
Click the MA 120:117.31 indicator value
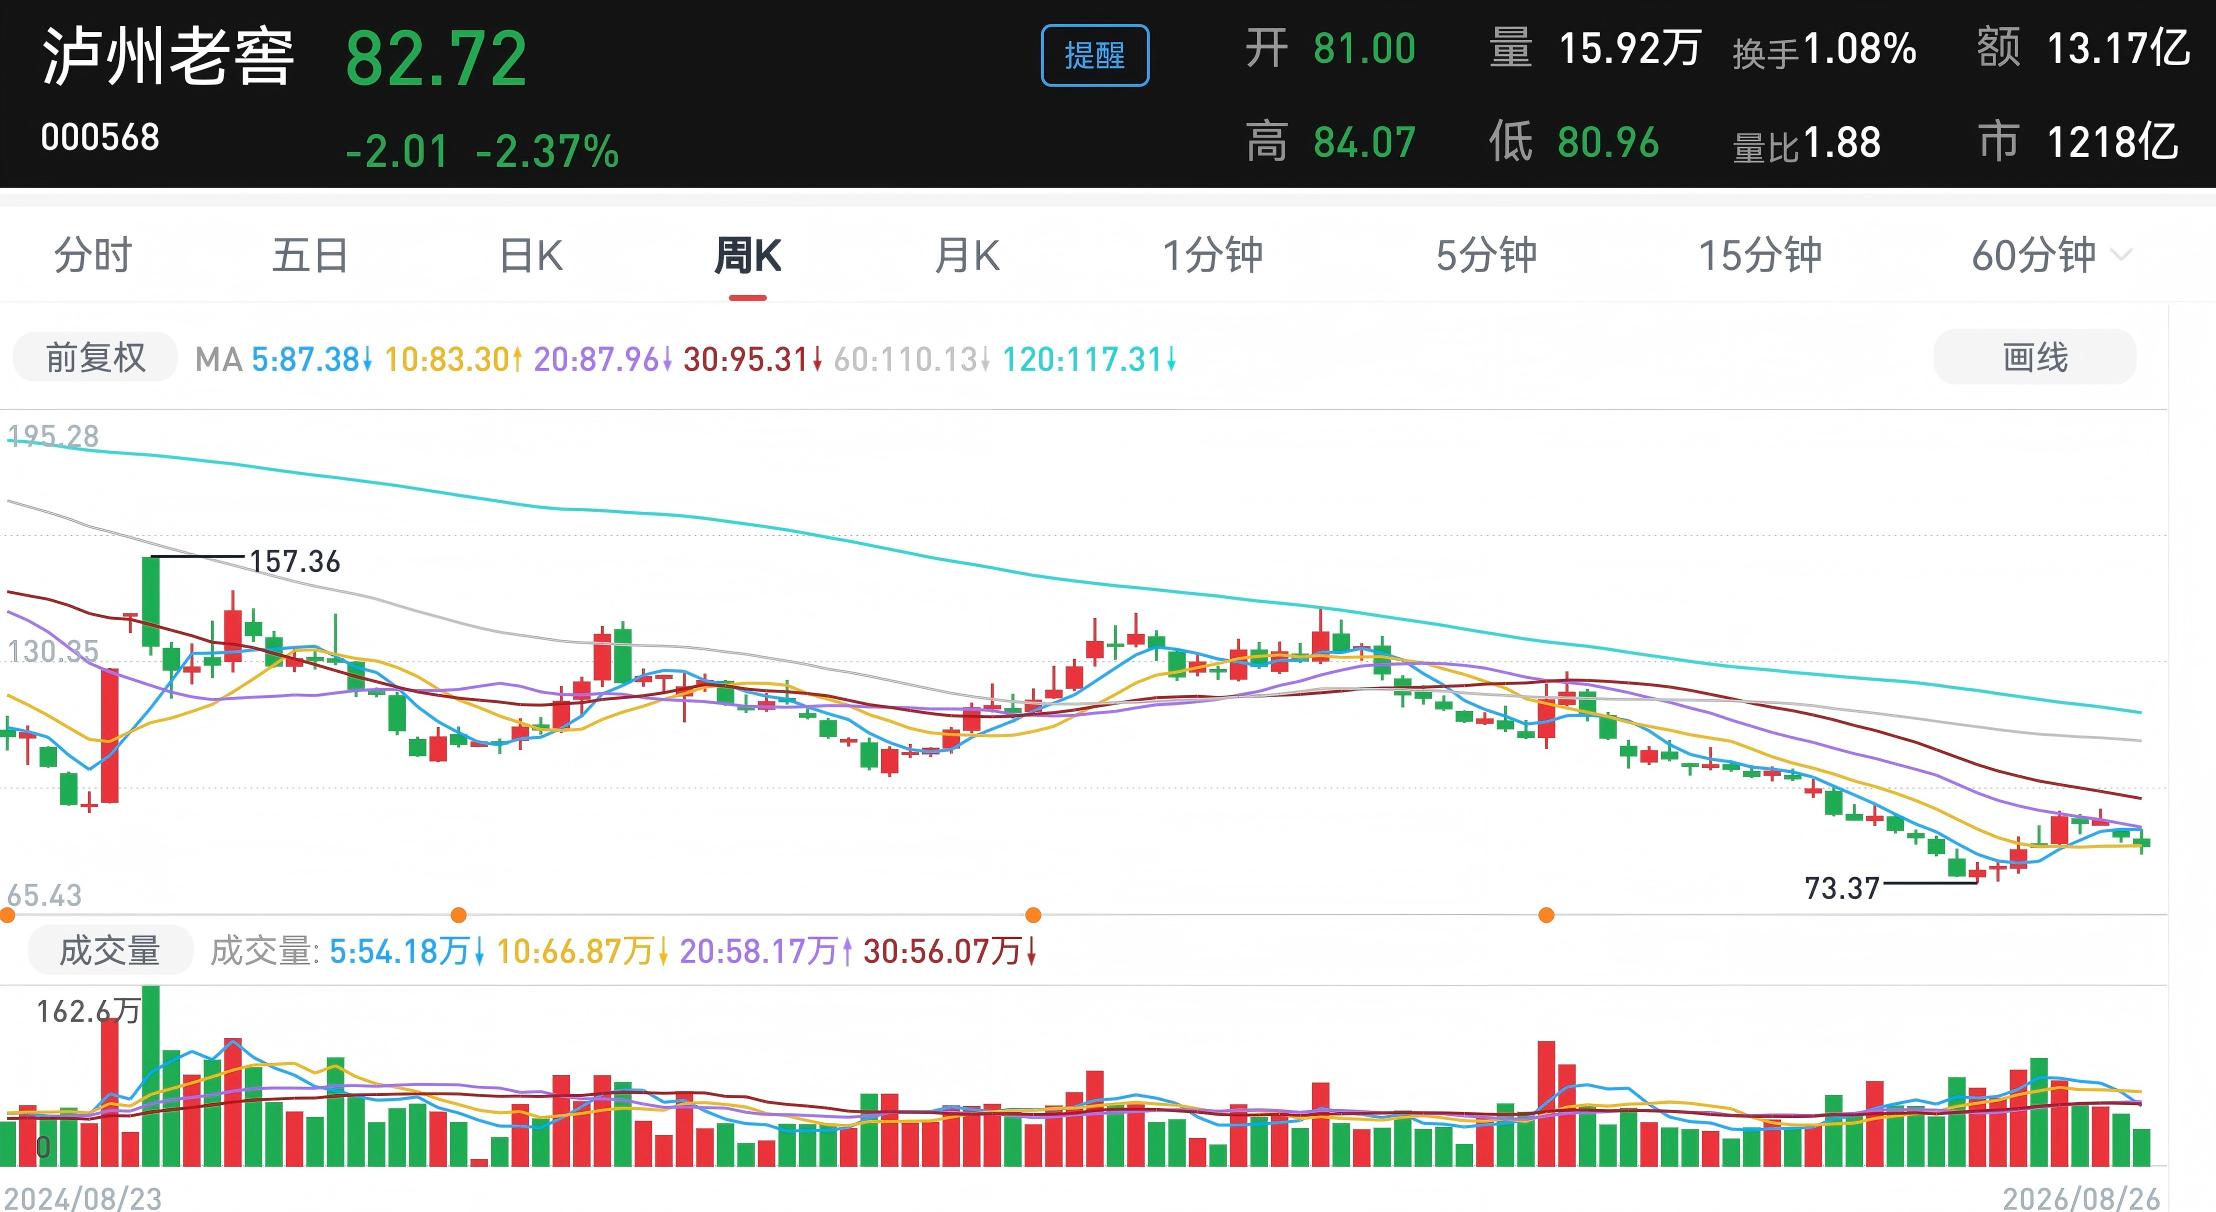point(1089,359)
